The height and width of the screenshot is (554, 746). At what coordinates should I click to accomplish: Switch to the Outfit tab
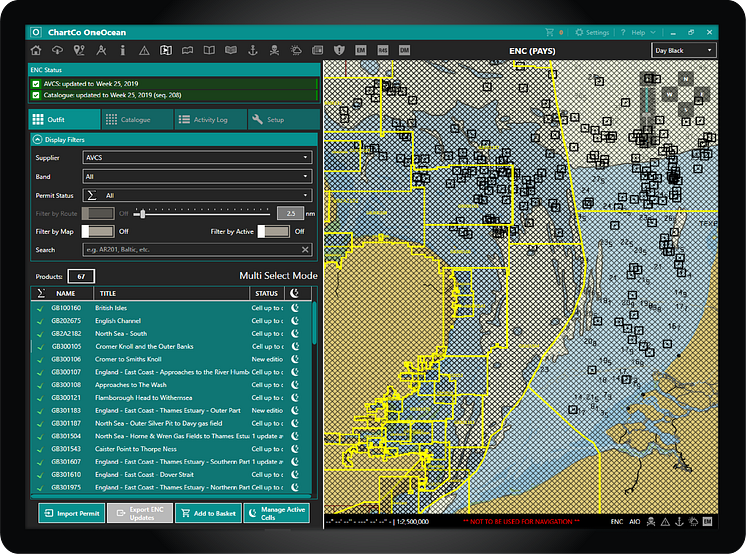coord(65,119)
